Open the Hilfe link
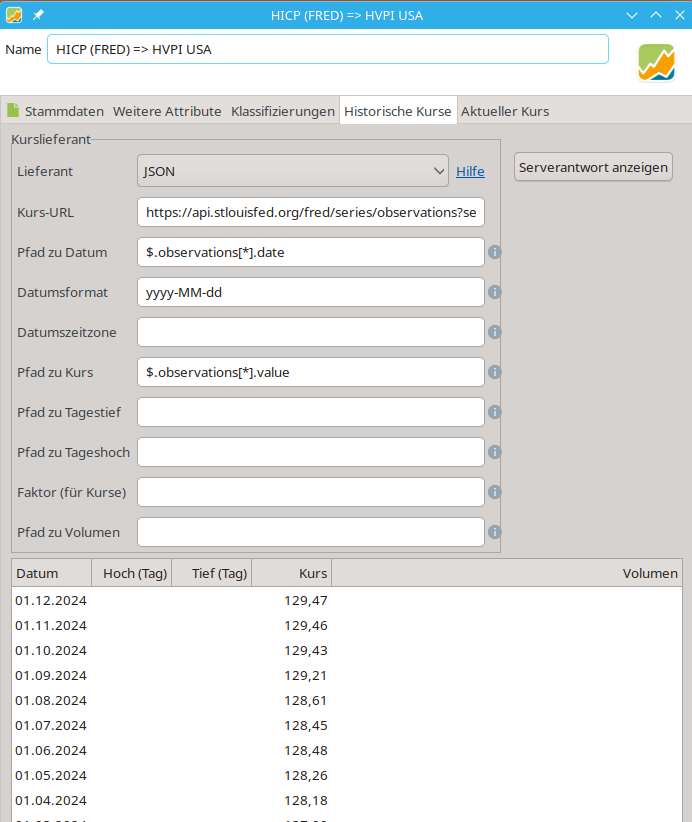This screenshot has height=822, width=692. click(x=470, y=171)
